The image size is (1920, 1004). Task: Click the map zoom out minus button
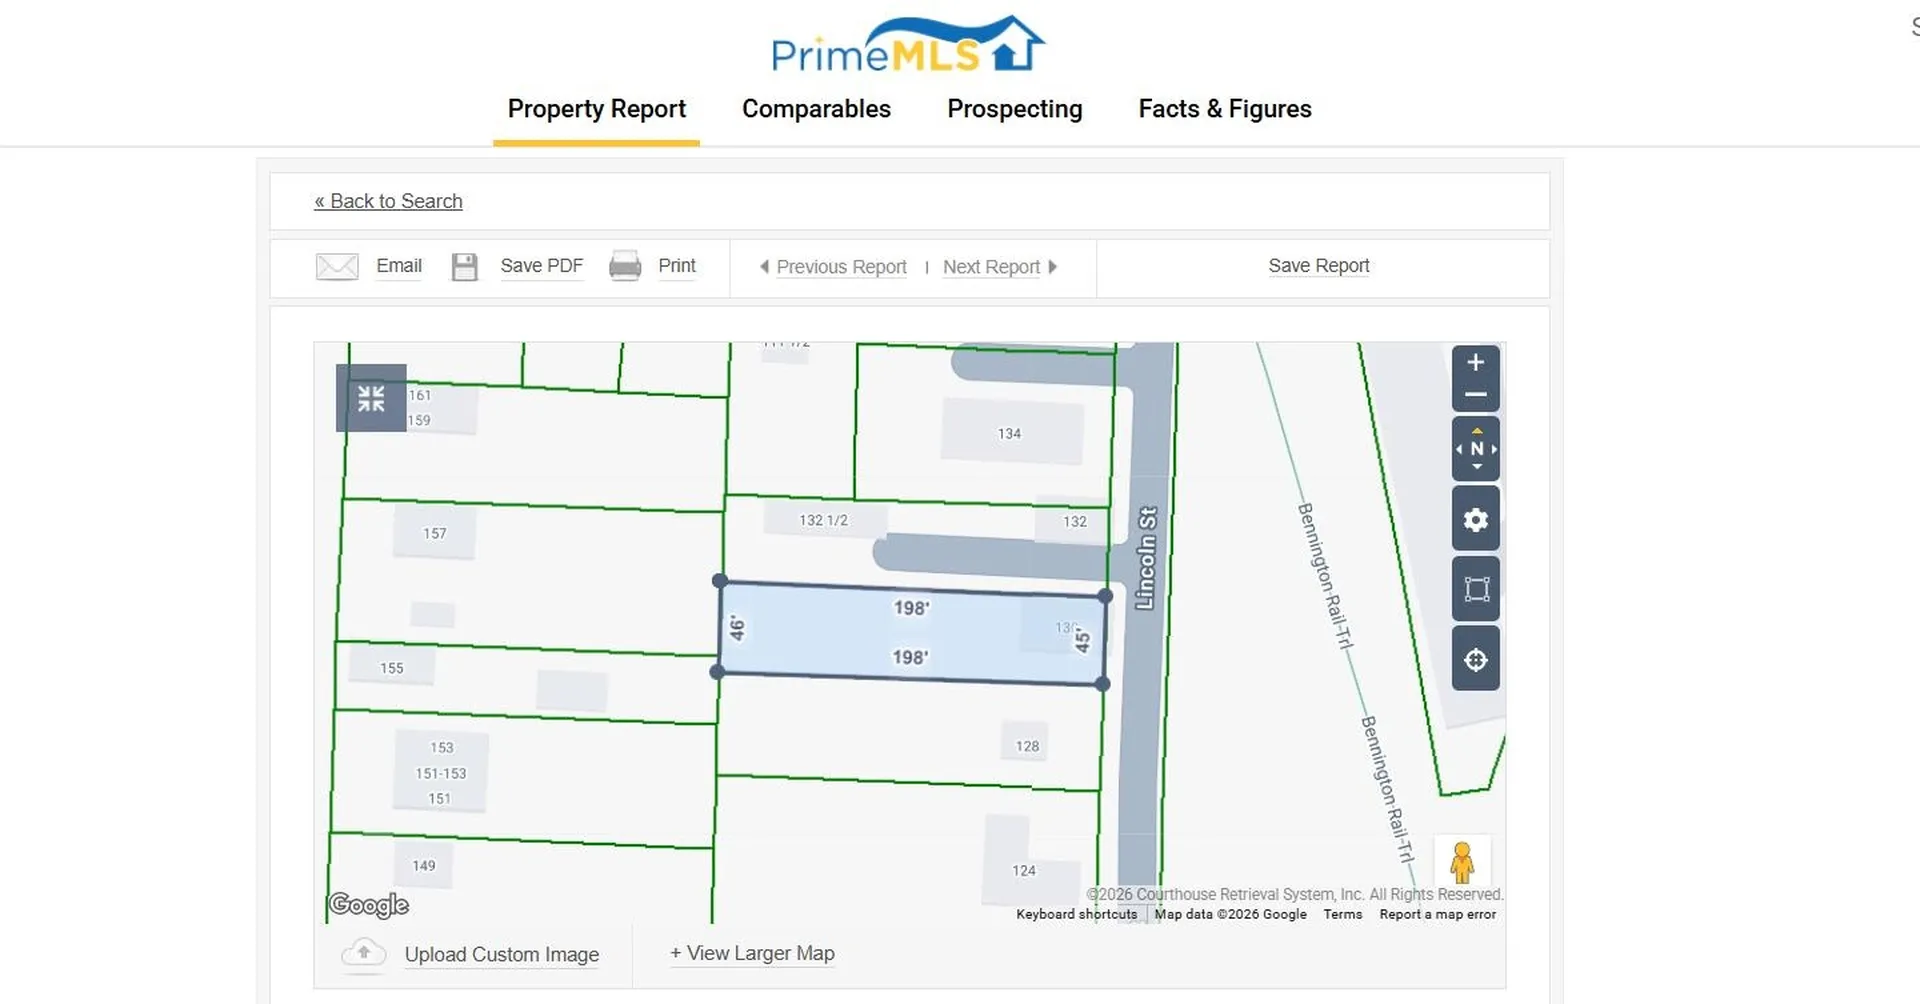[1475, 395]
